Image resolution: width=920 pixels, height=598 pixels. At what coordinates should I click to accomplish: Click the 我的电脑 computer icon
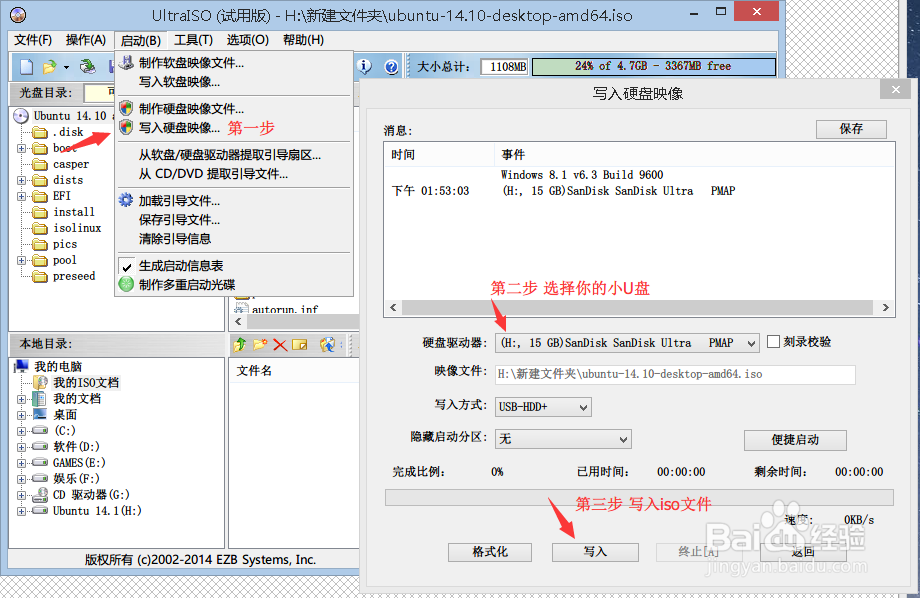(22, 366)
